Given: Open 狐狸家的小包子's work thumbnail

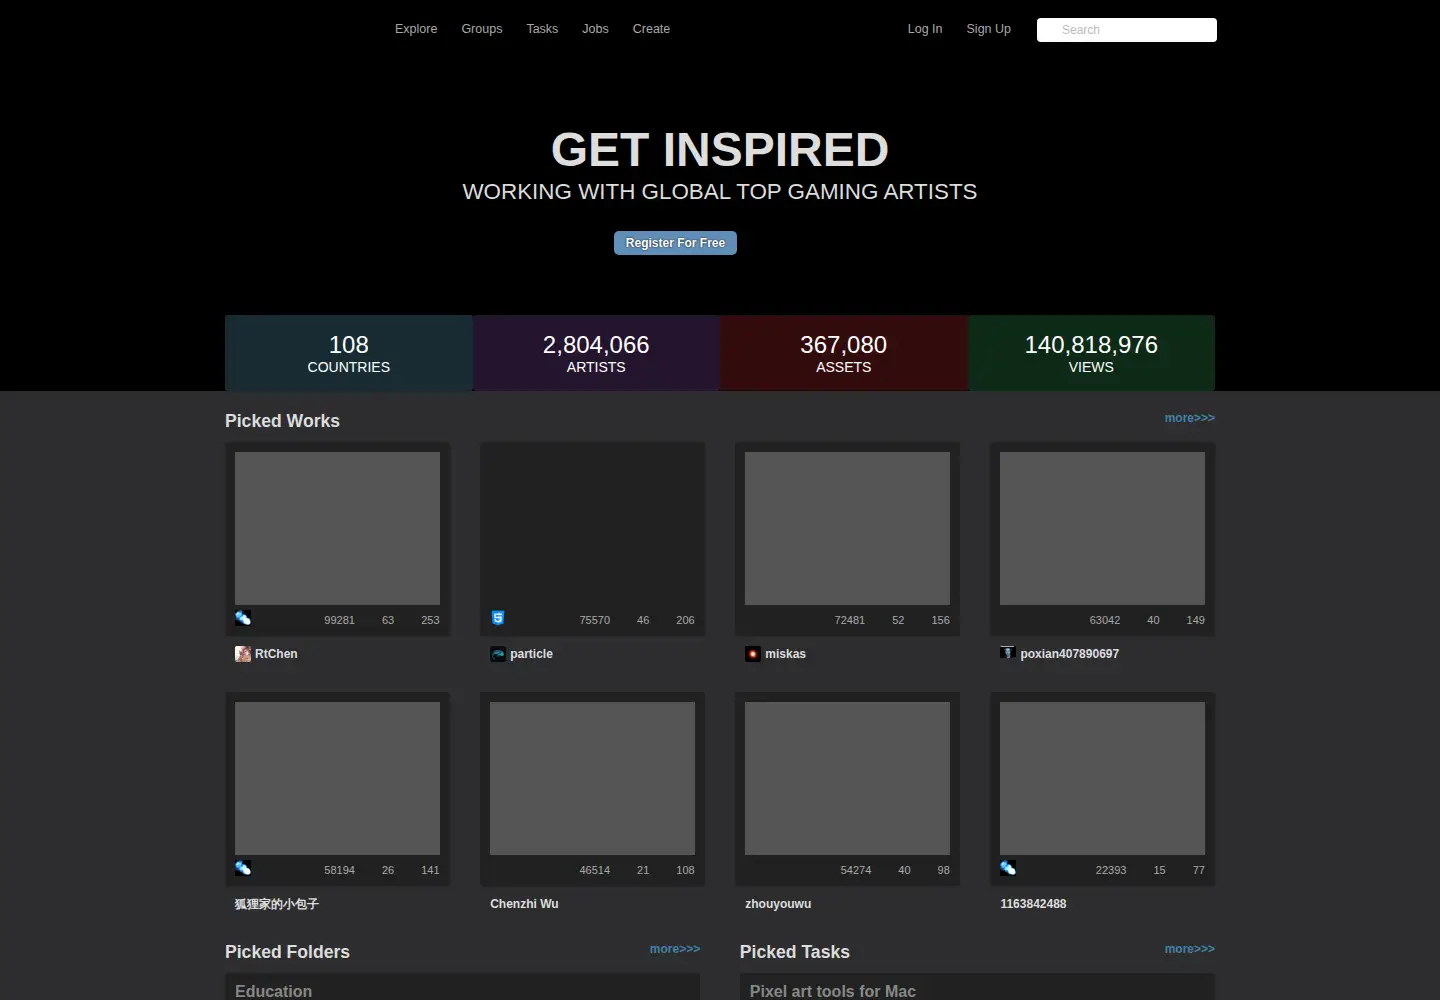Looking at the screenshot, I should coord(337,778).
